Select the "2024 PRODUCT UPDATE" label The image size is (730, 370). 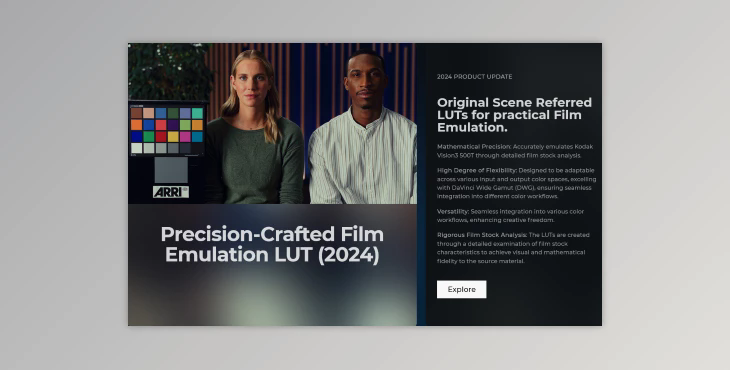tap(474, 77)
